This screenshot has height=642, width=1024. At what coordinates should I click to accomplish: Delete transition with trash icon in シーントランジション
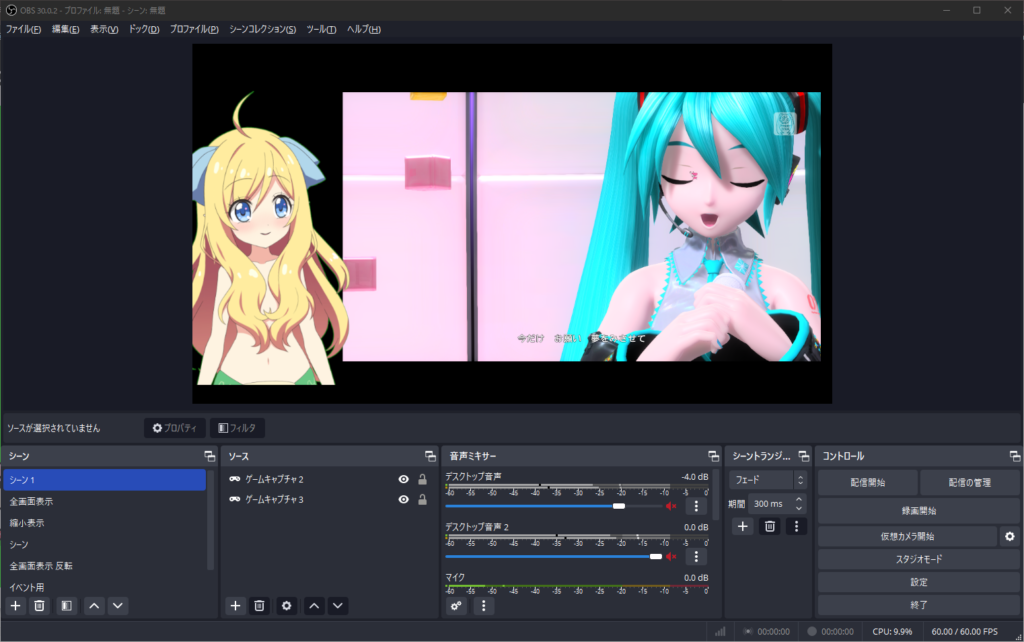pos(769,525)
